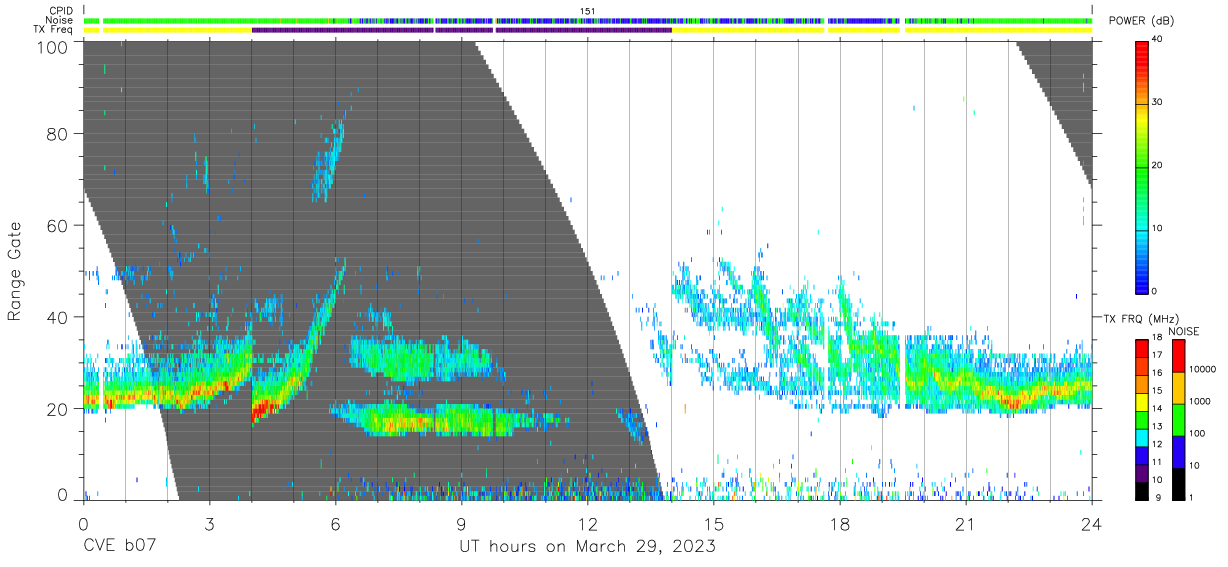Click the NOISE legend title

pos(1183,331)
